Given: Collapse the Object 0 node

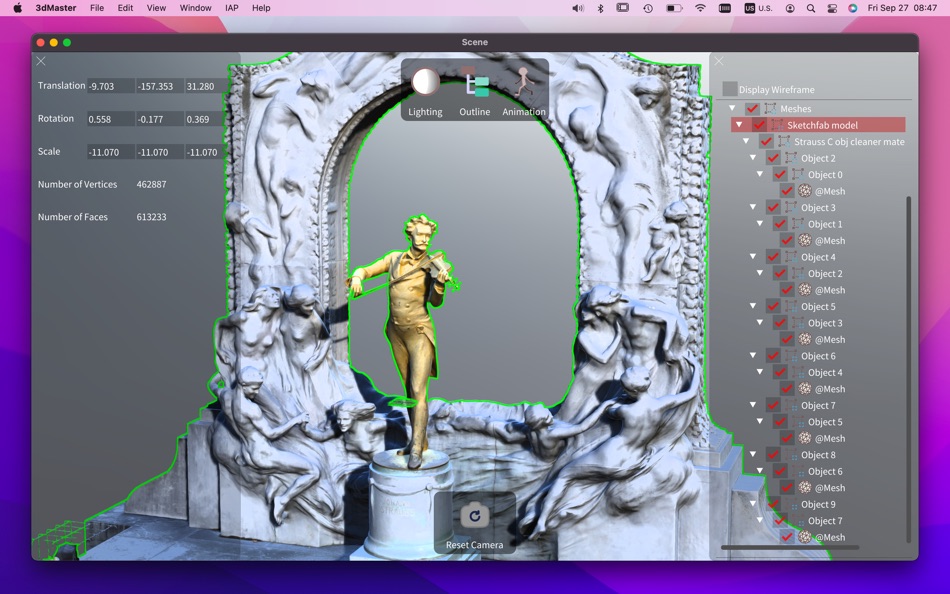Looking at the screenshot, I should point(760,174).
